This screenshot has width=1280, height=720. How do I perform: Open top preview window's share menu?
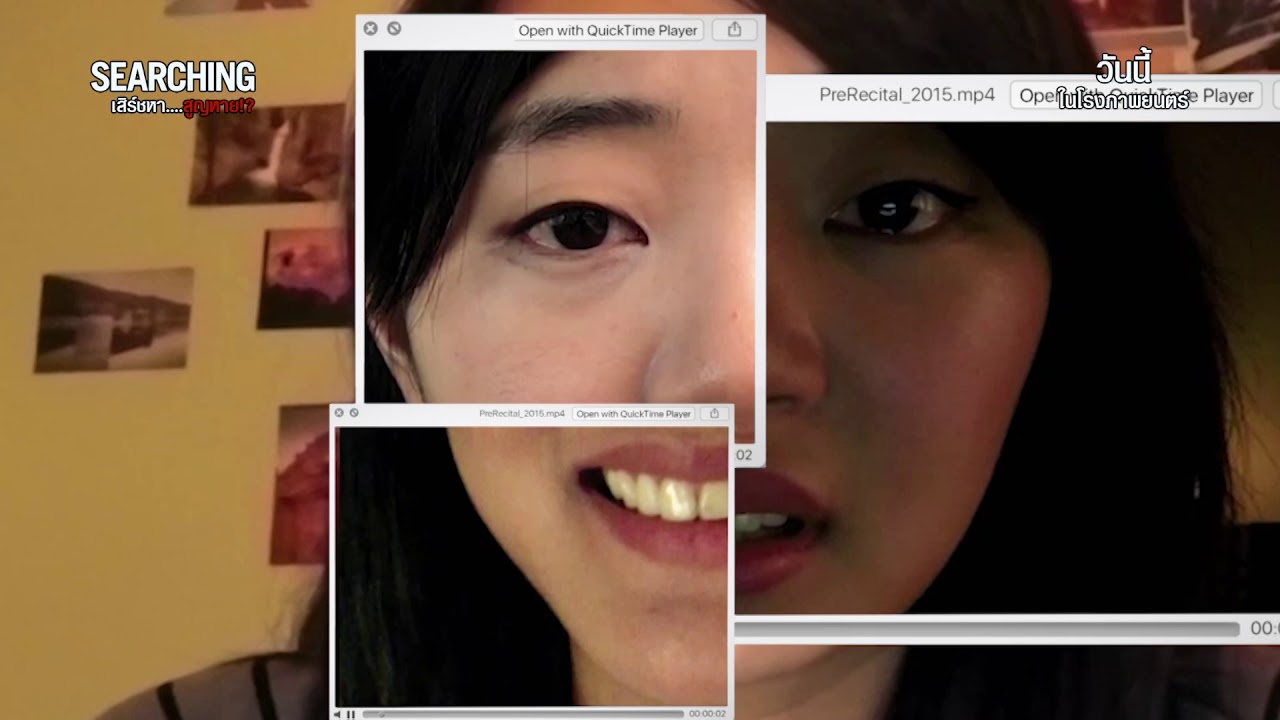pos(734,30)
